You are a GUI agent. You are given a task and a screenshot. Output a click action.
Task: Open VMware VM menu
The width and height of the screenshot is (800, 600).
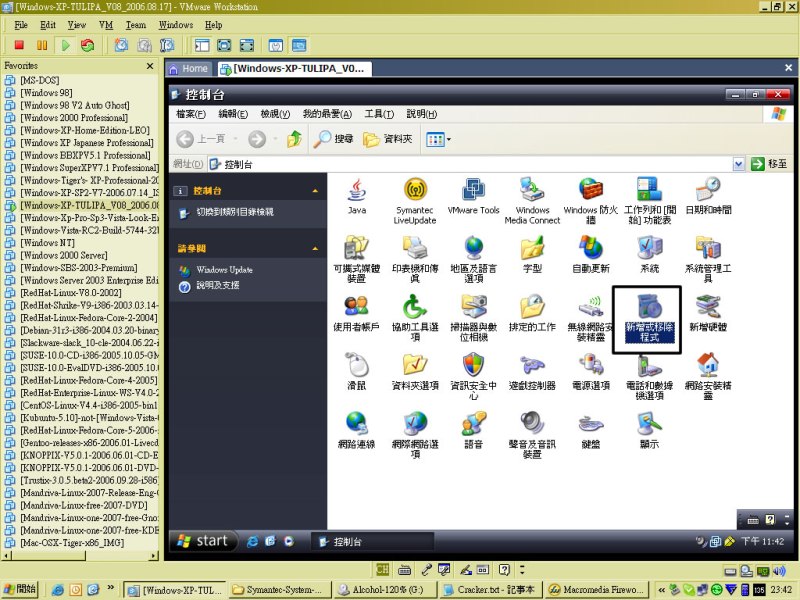tap(106, 25)
